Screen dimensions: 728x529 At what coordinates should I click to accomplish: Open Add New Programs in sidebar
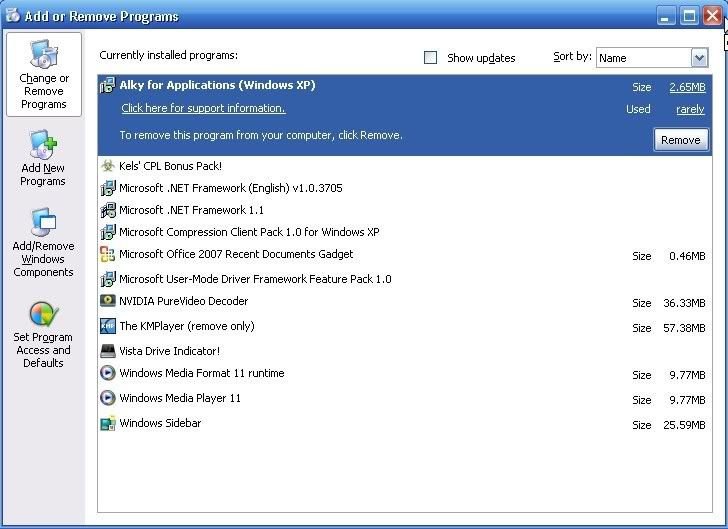coord(43,145)
